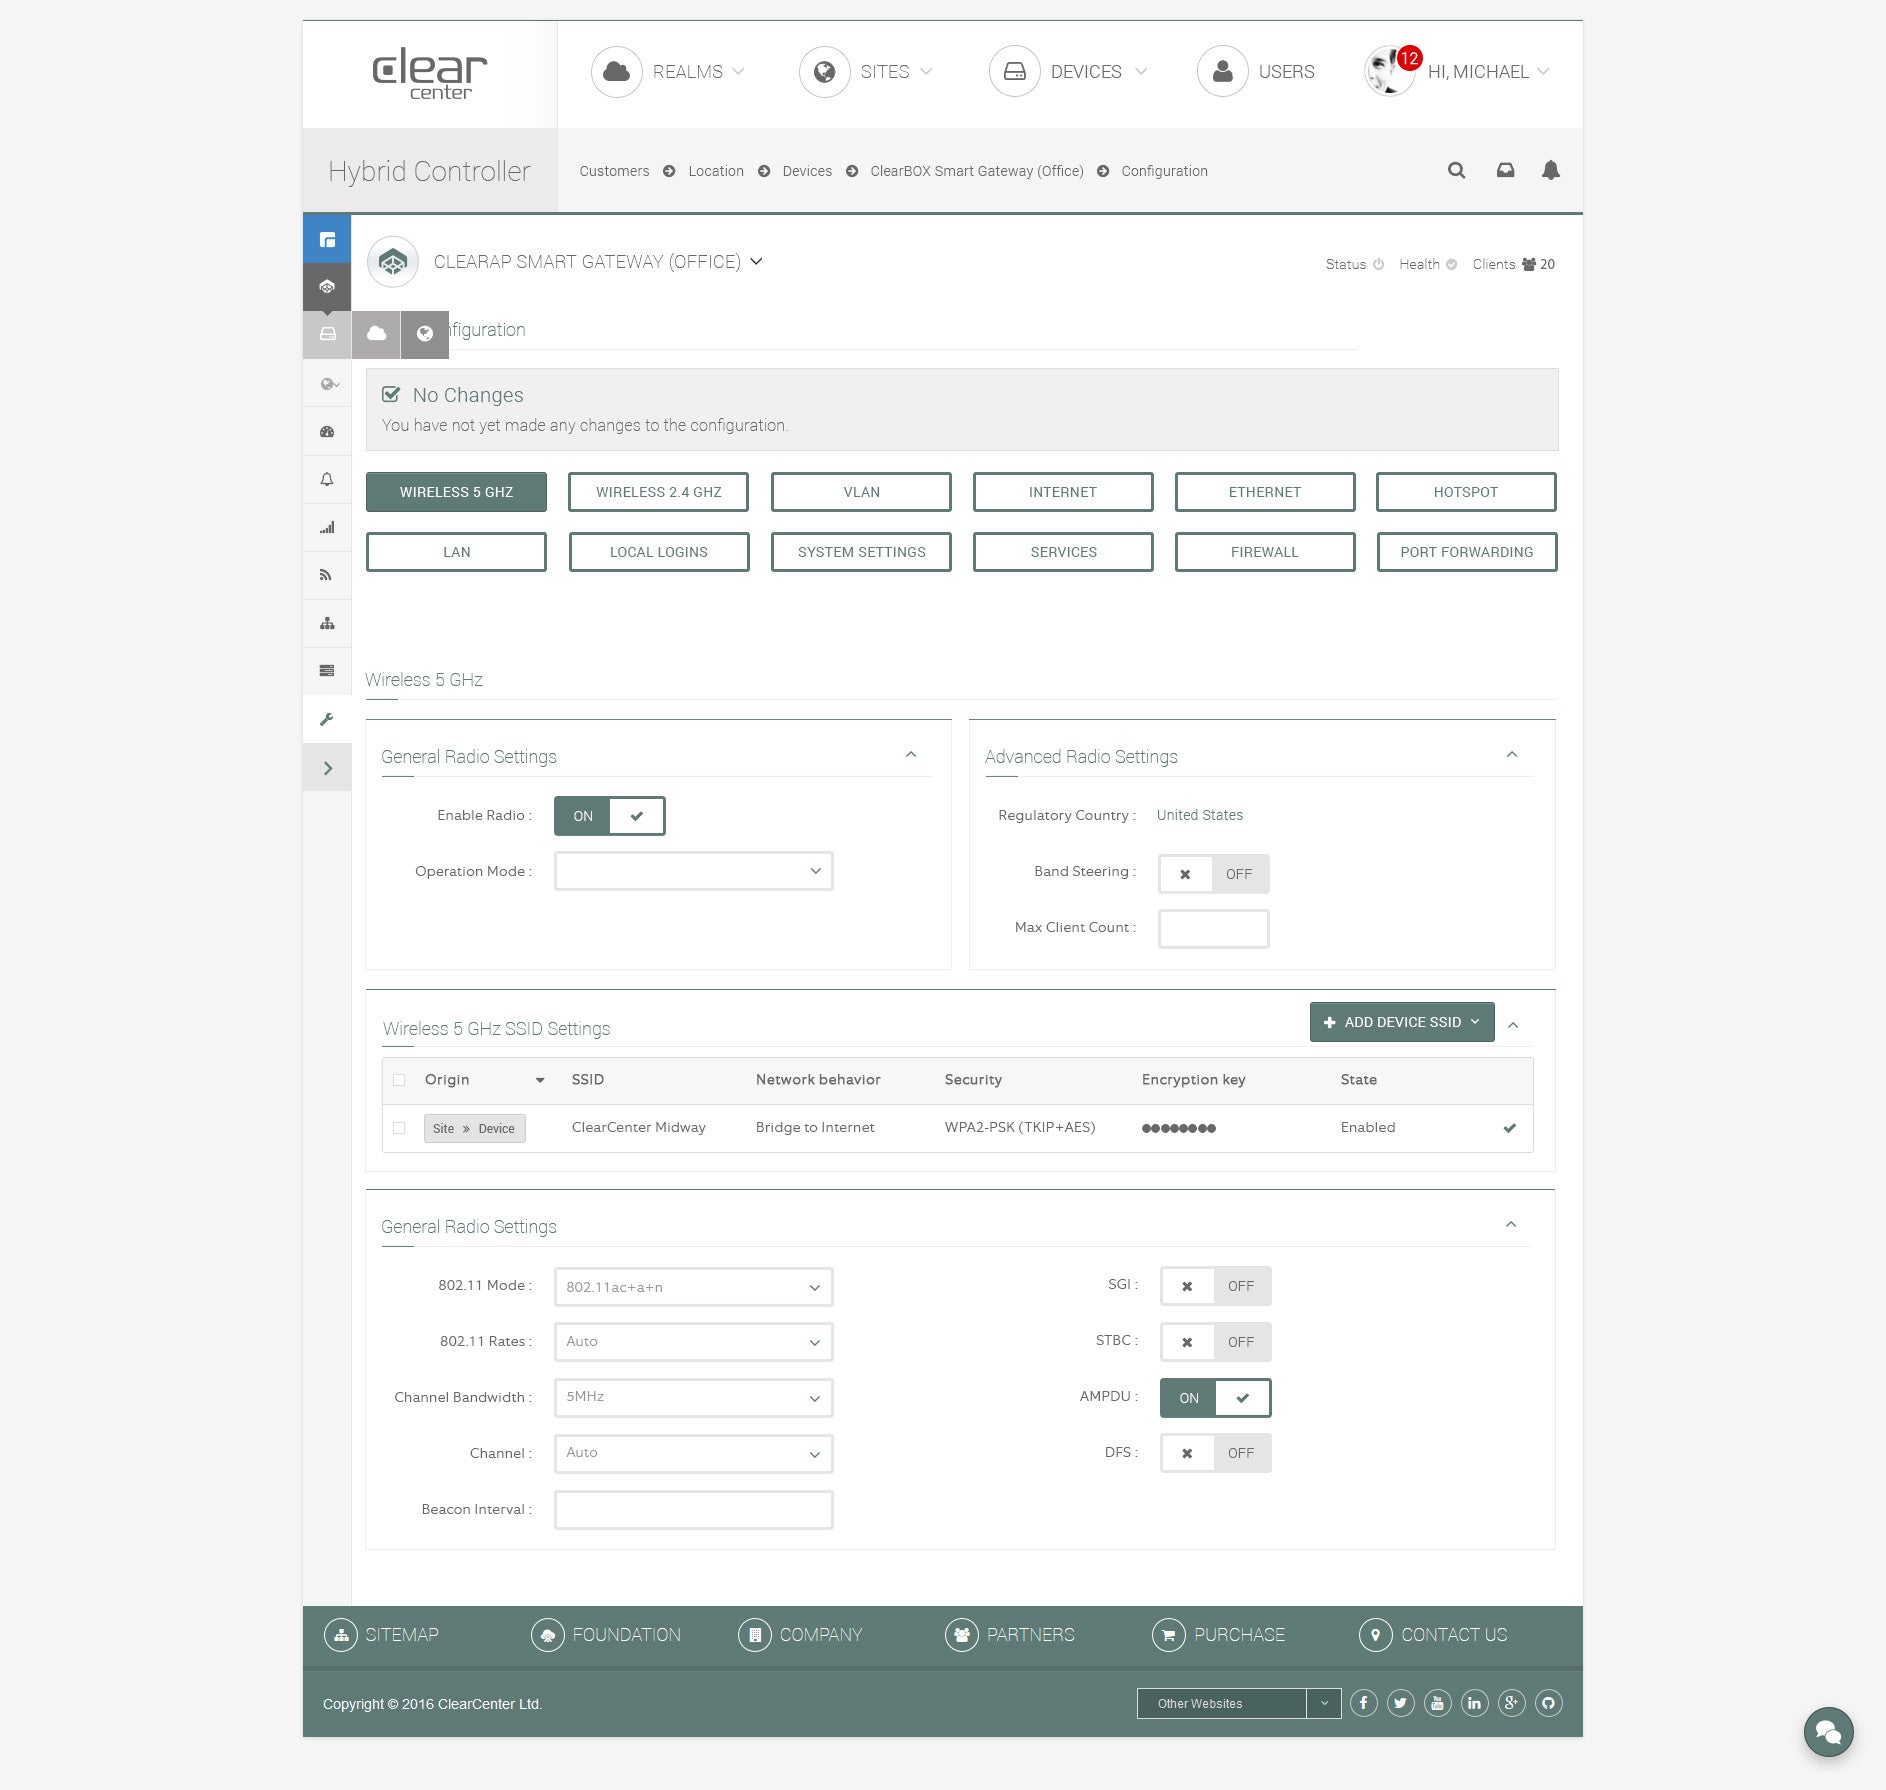This screenshot has height=1790, width=1886.
Task: Click the Max Client Count field
Action: (x=1214, y=928)
